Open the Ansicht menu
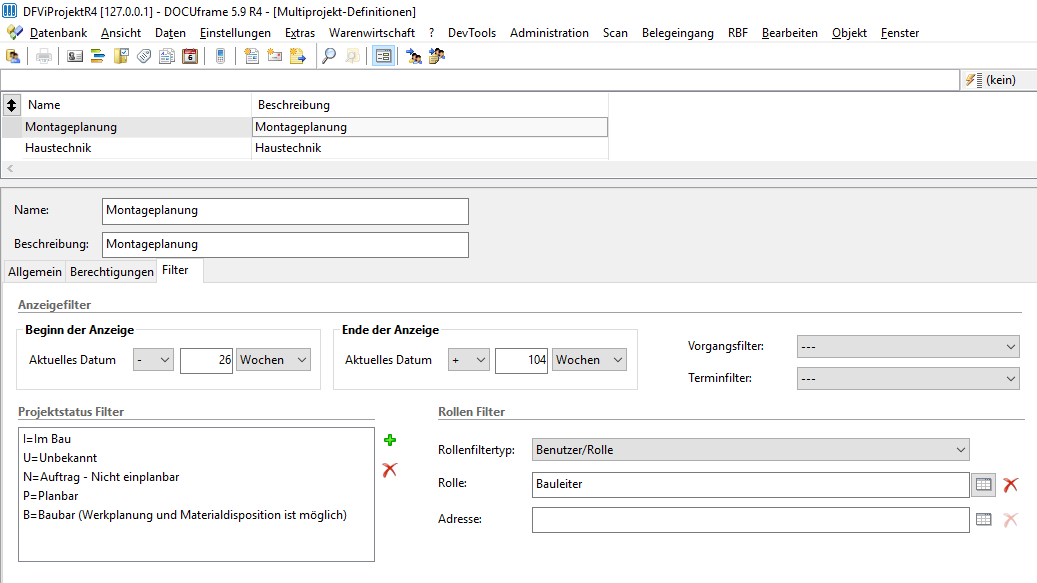This screenshot has height=583, width=1037. (121, 32)
